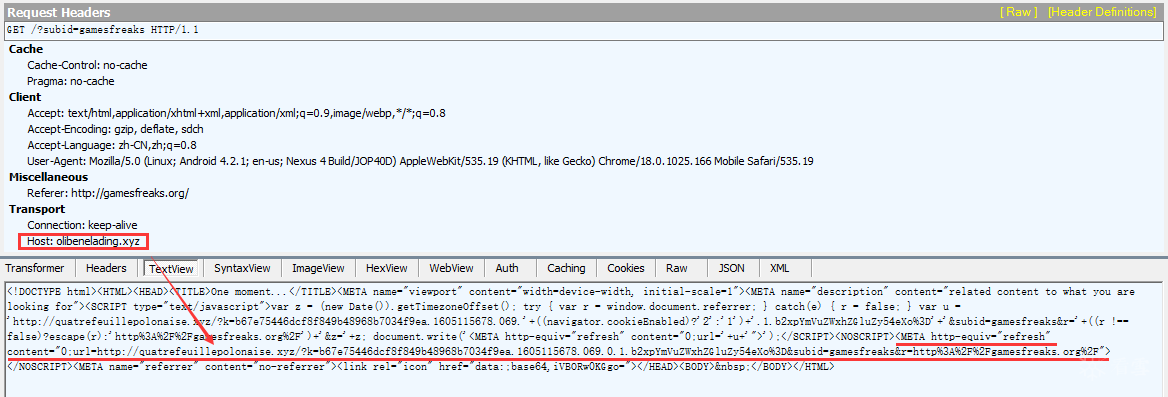The height and width of the screenshot is (397, 1168).
Task: Open the Caching tab
Action: [566, 268]
